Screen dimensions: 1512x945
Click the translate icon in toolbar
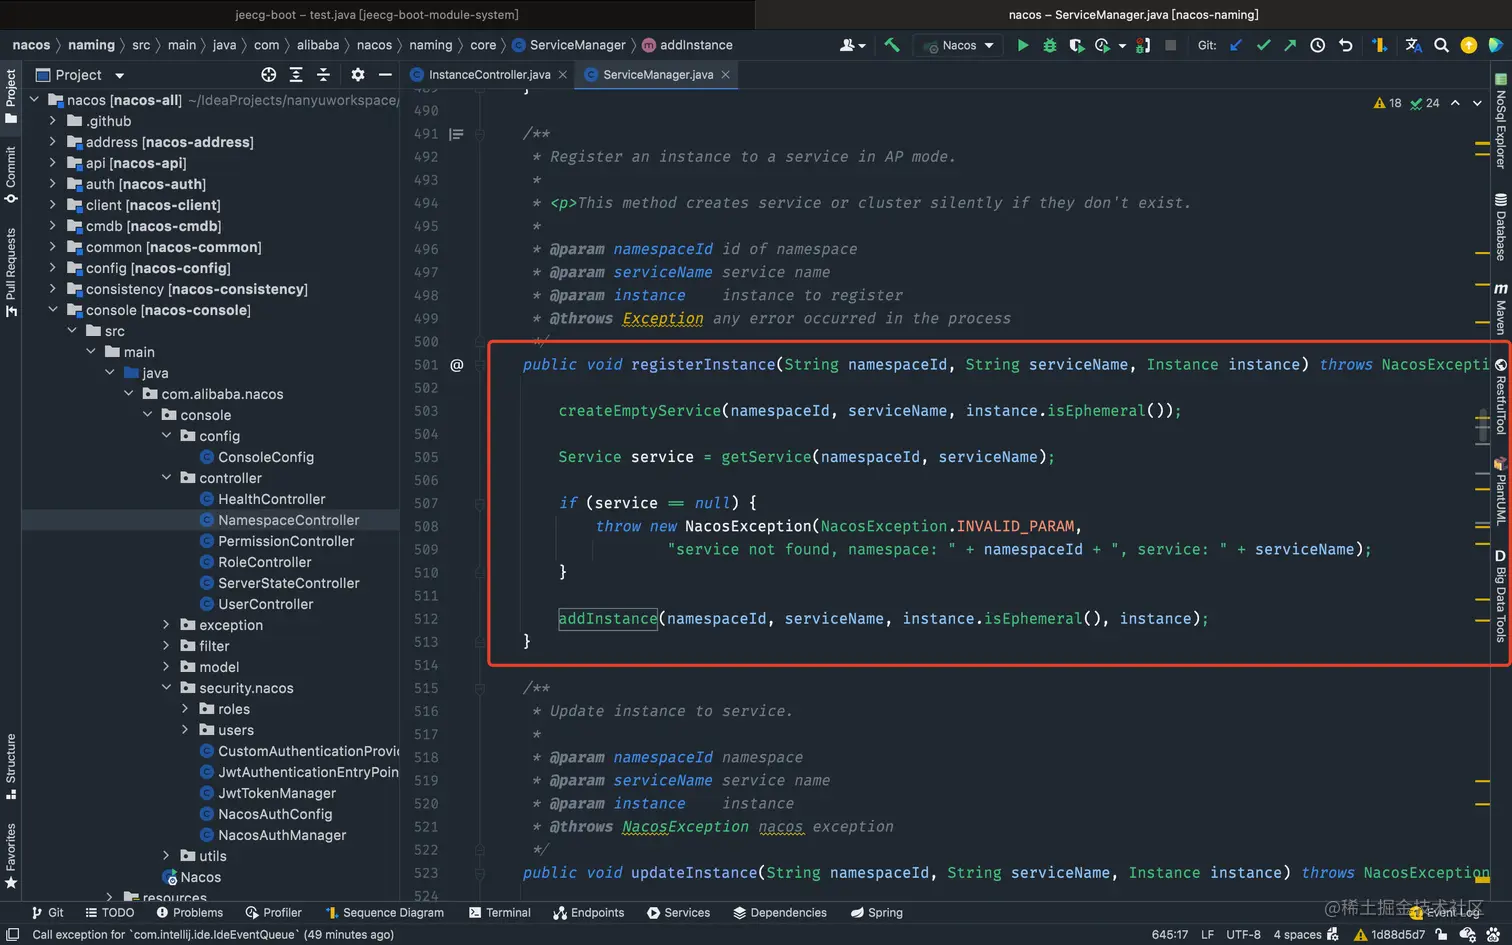1413,45
